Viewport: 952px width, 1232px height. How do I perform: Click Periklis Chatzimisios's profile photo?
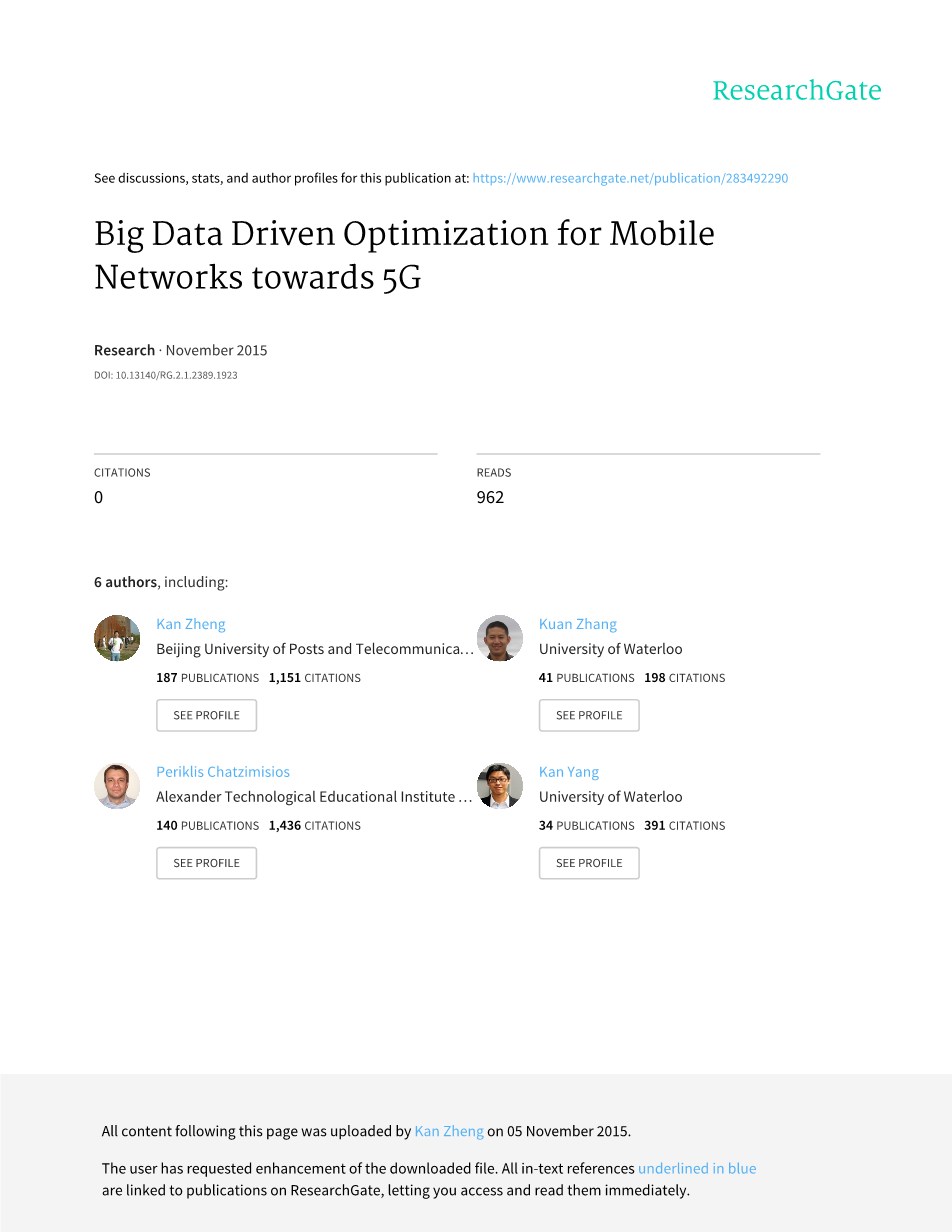coord(117,786)
